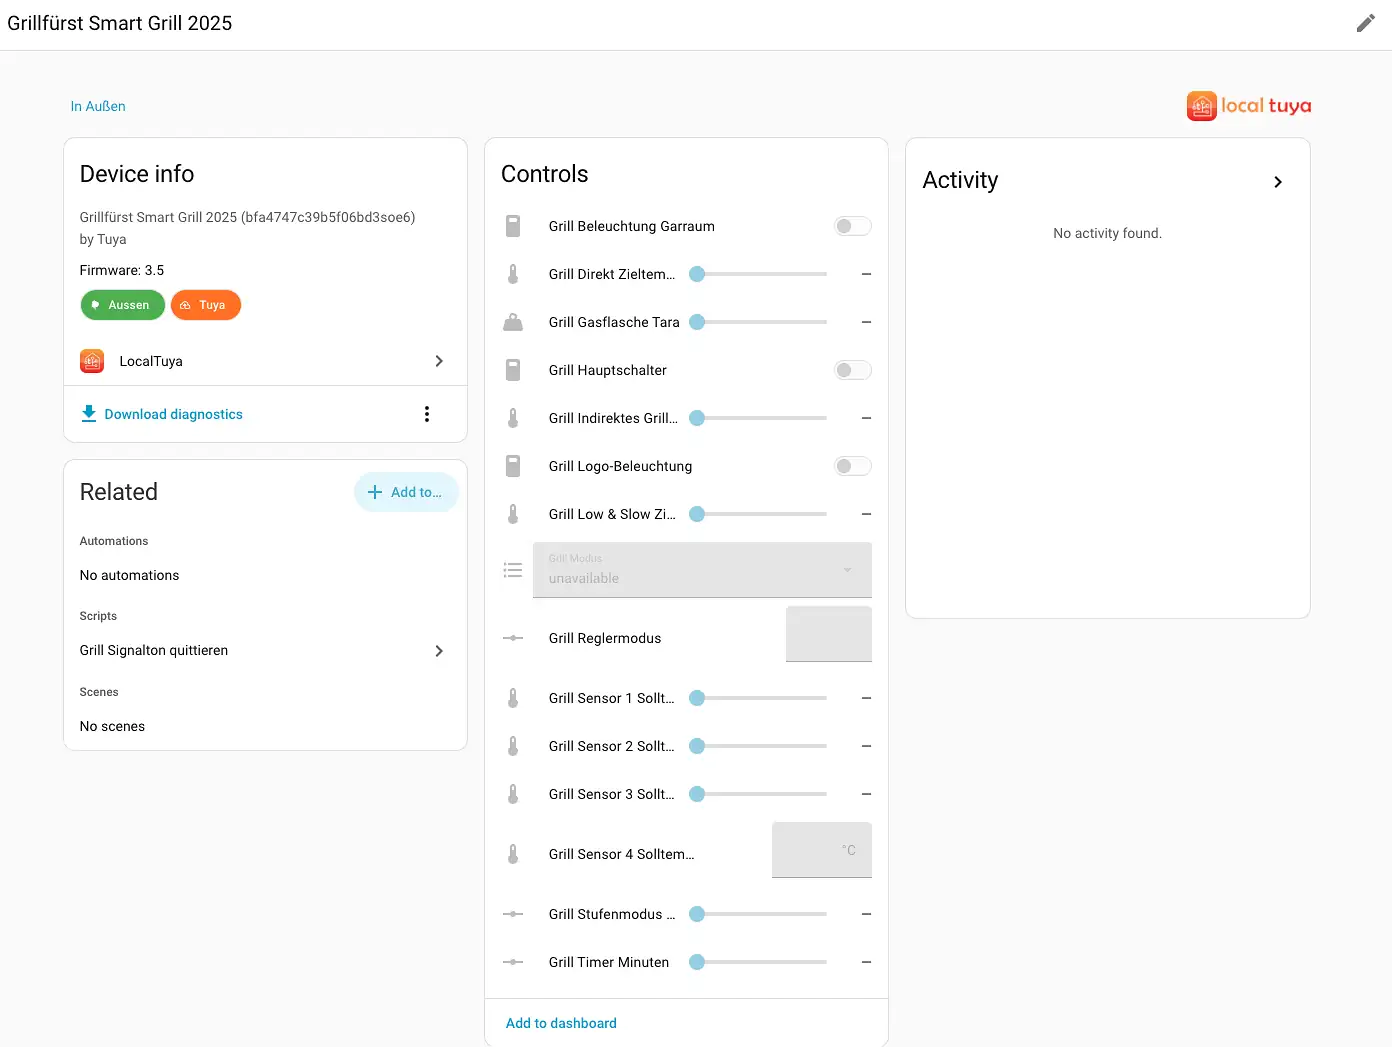Click the Grill Signalton quittieren script name
The image size is (1392, 1049).
coord(154,650)
